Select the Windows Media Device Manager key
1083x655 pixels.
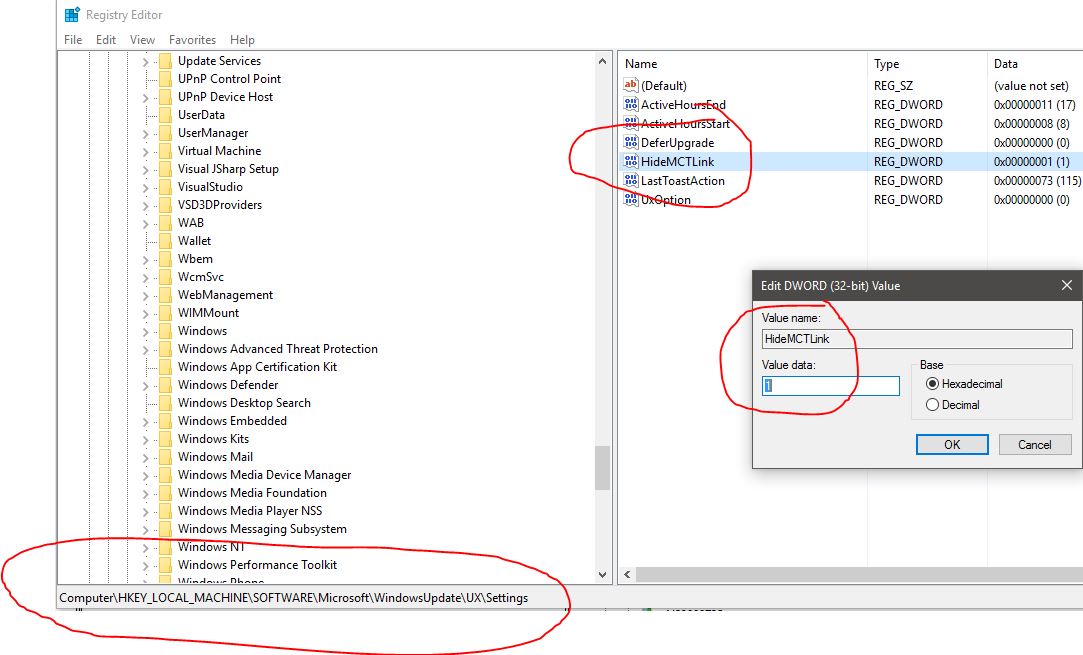265,475
